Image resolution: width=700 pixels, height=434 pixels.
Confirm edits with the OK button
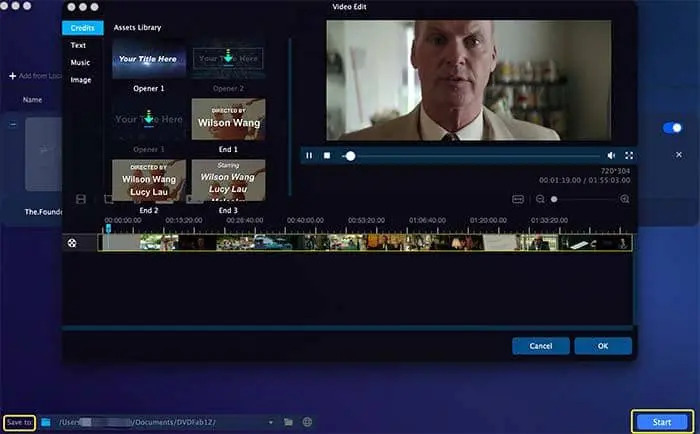coord(602,346)
